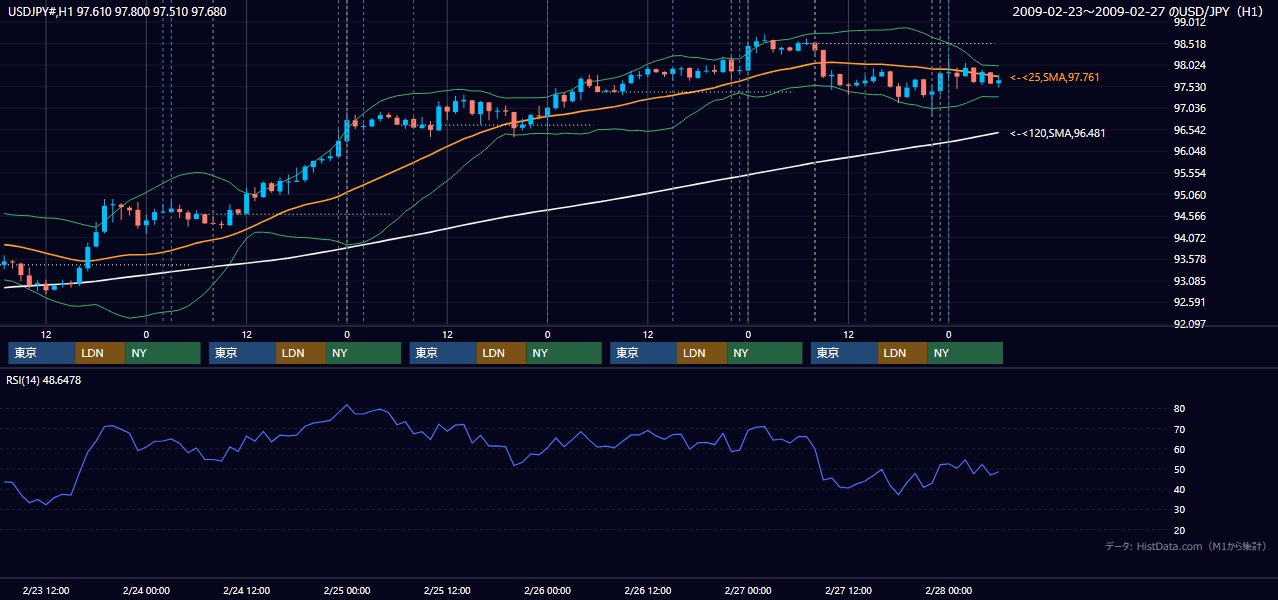Viewport: 1278px width, 600px height.
Task: Click the 2/24 00:00 time axis label
Action: click(146, 590)
